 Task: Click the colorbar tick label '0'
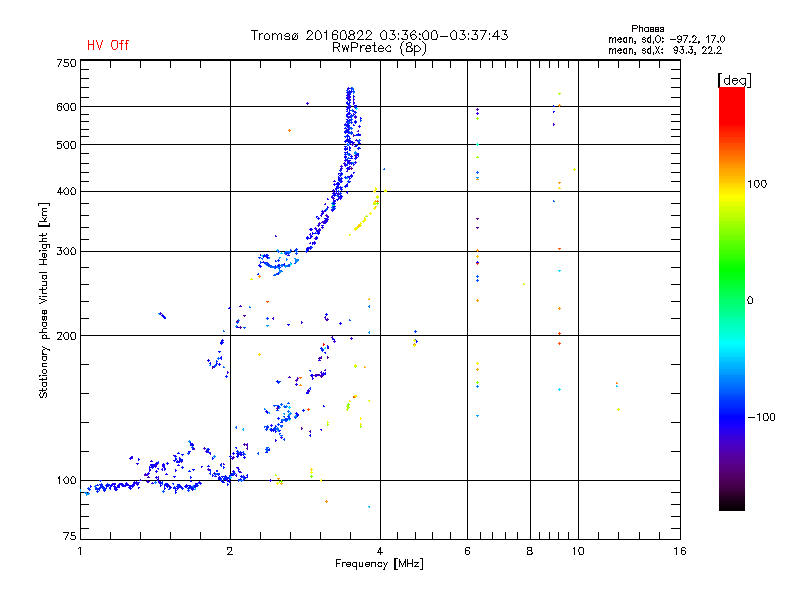(750, 301)
